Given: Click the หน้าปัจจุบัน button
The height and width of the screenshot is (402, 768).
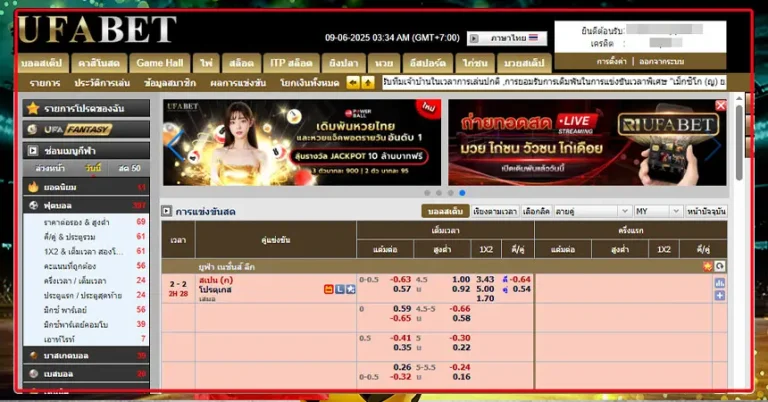Looking at the screenshot, I should [x=706, y=211].
